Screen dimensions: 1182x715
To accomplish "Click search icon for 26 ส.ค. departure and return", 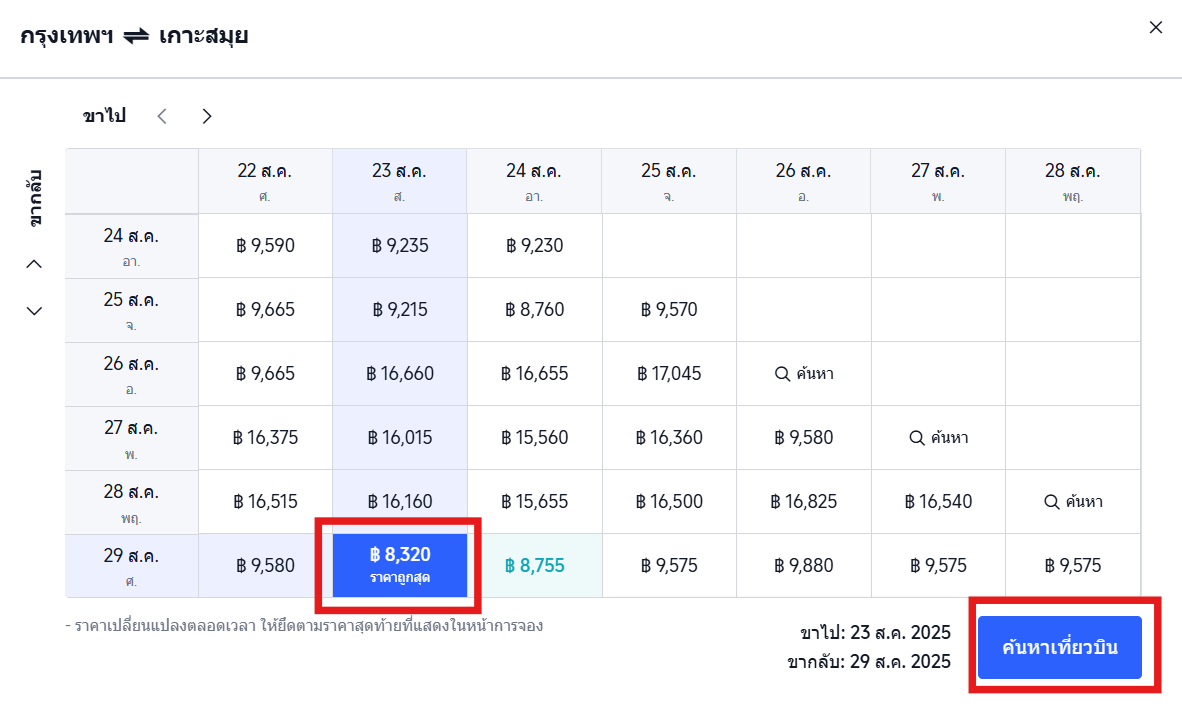I will click(x=783, y=374).
